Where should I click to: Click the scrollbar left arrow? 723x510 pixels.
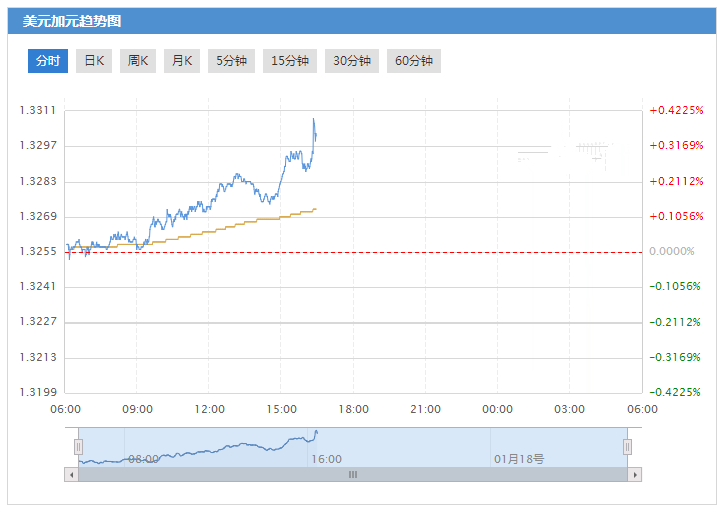72,475
